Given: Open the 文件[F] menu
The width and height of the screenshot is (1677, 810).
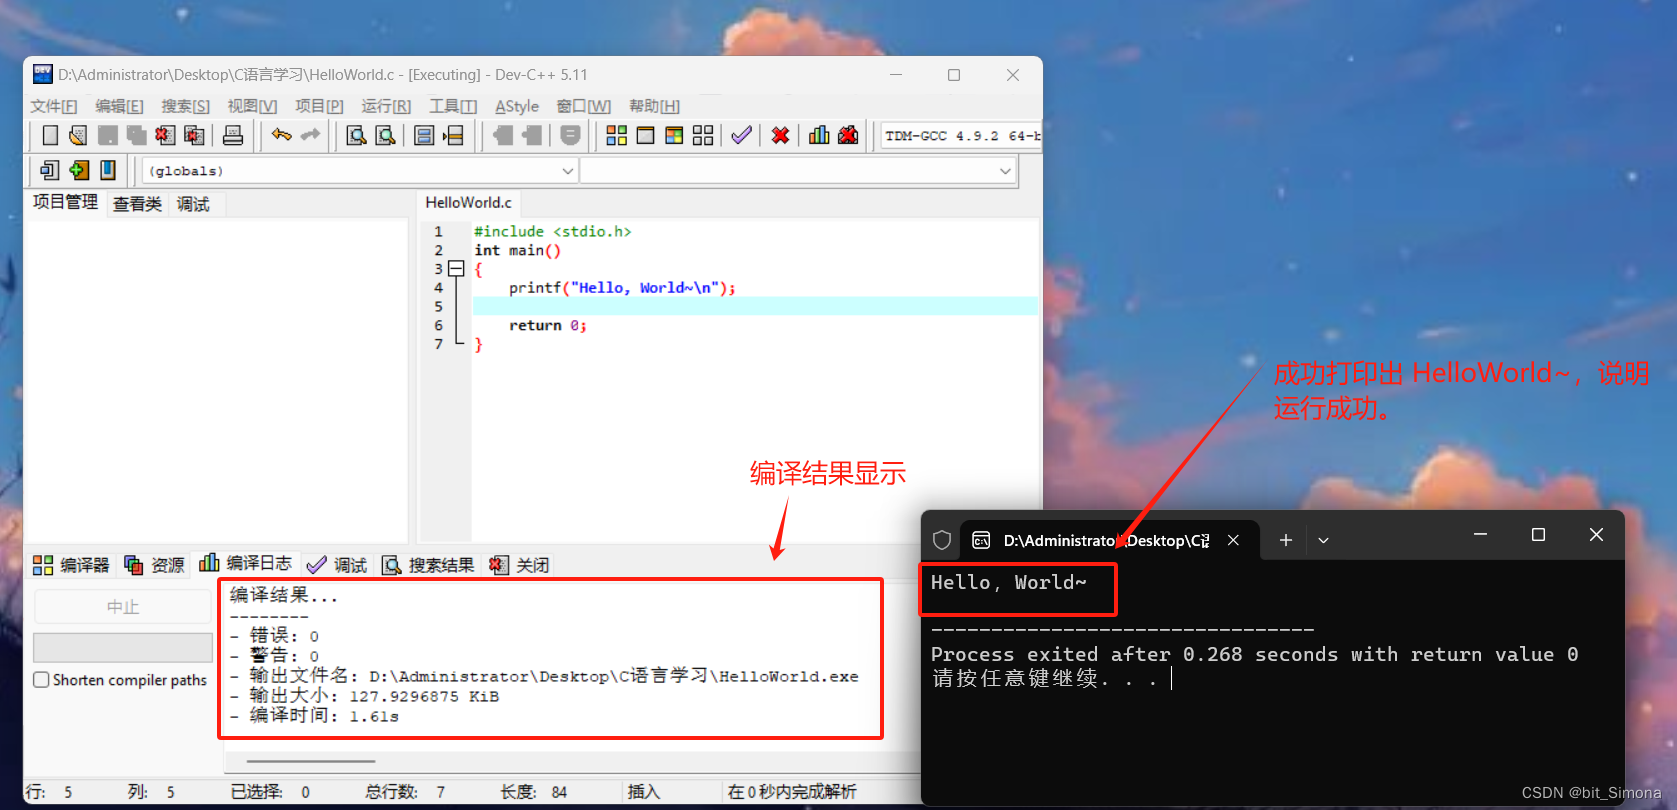Looking at the screenshot, I should tap(53, 106).
